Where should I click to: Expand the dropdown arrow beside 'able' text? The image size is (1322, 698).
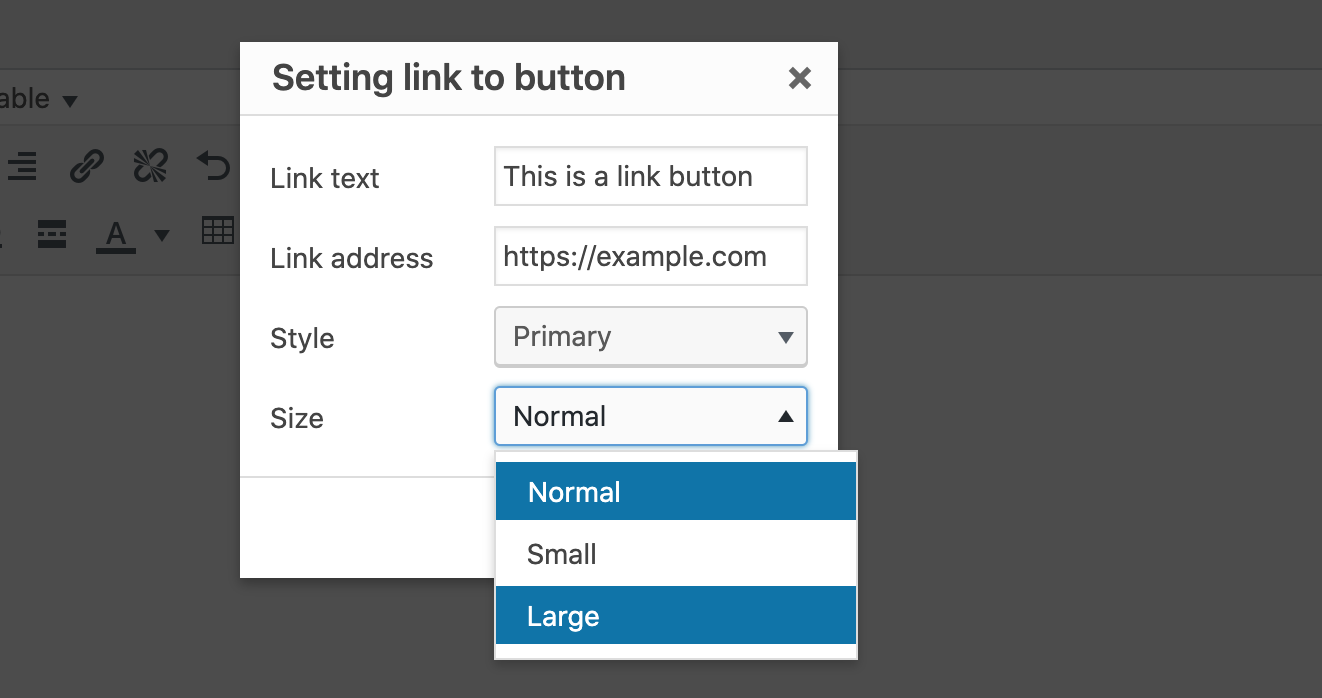(69, 101)
